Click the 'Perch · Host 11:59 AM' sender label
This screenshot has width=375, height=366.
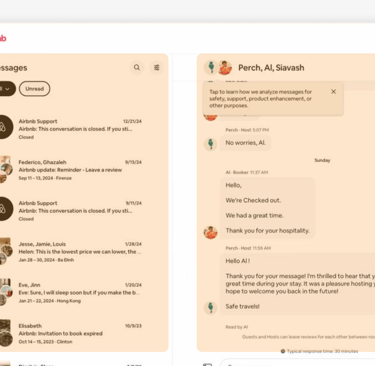tap(248, 248)
